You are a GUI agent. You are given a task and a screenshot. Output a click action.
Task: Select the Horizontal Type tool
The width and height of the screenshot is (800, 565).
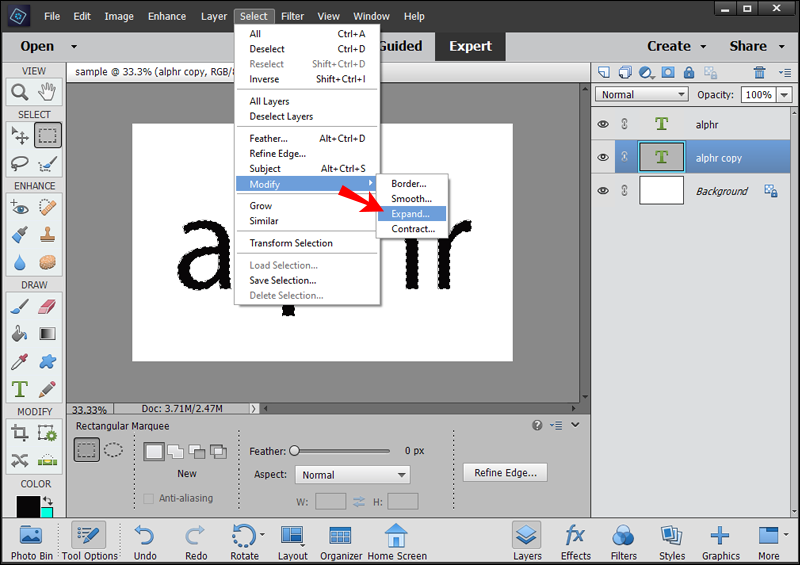[x=20, y=389]
